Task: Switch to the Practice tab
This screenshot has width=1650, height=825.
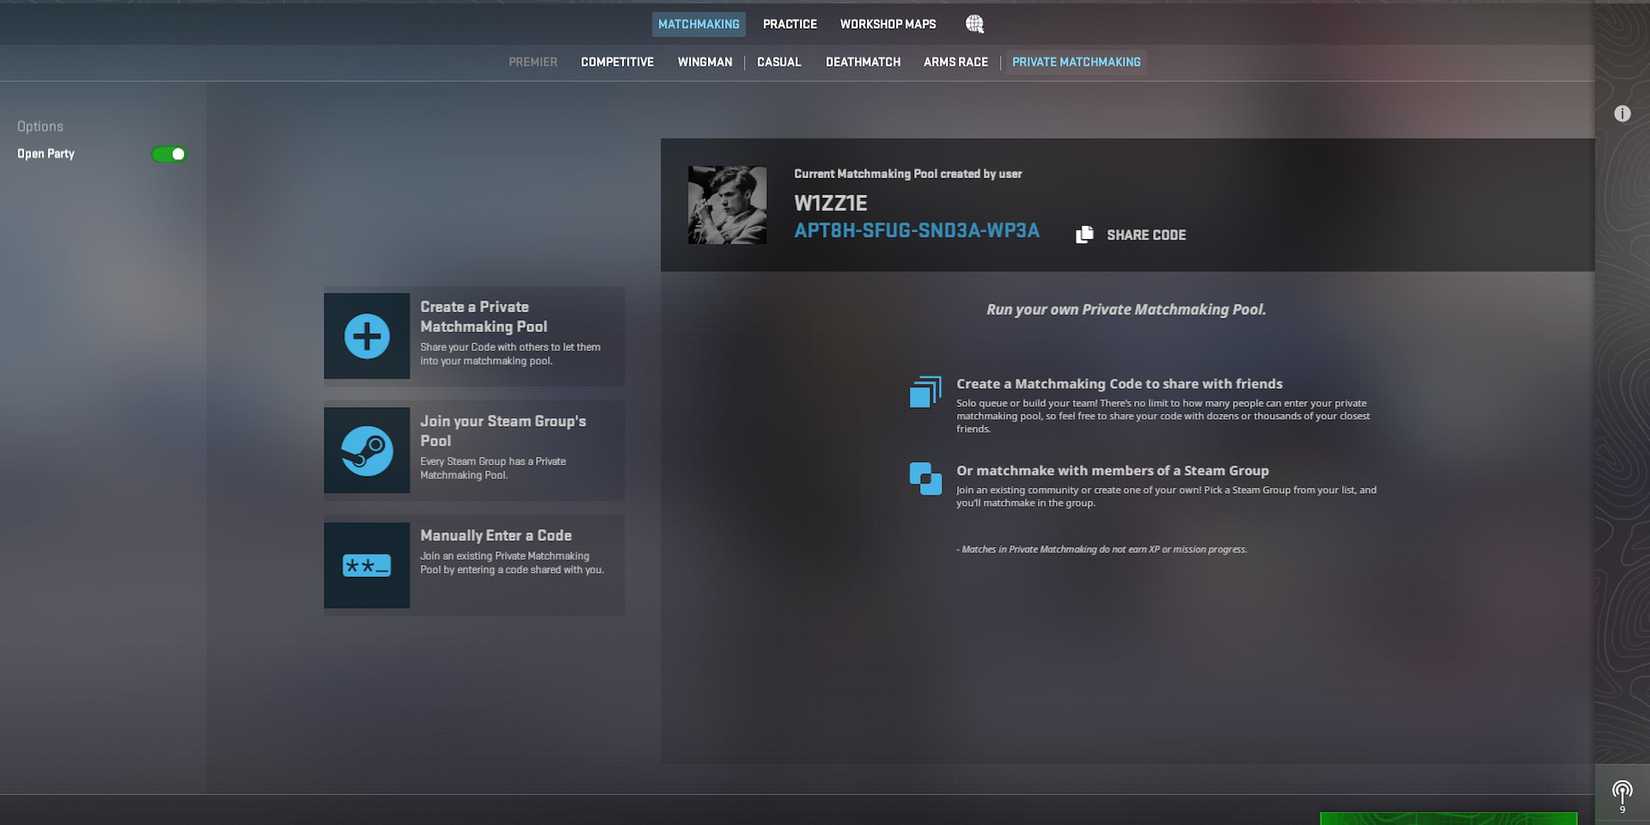Action: (x=790, y=24)
